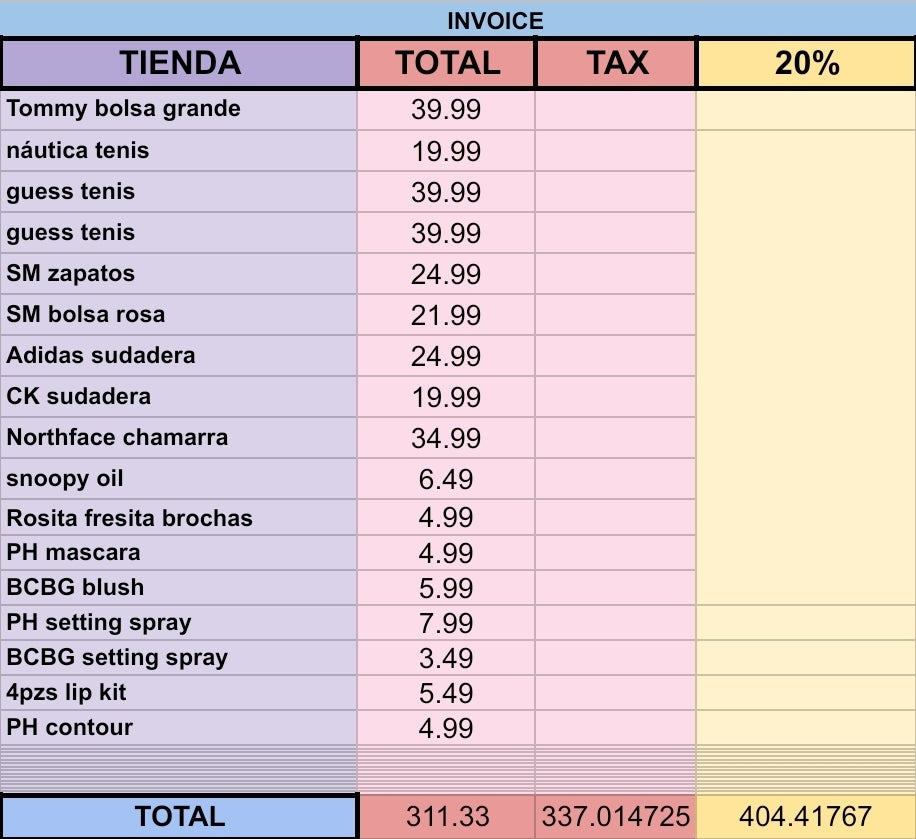Viewport: 916px width, 839px height.
Task: Click the Tommy bolsa grande cell
Action: tap(180, 109)
